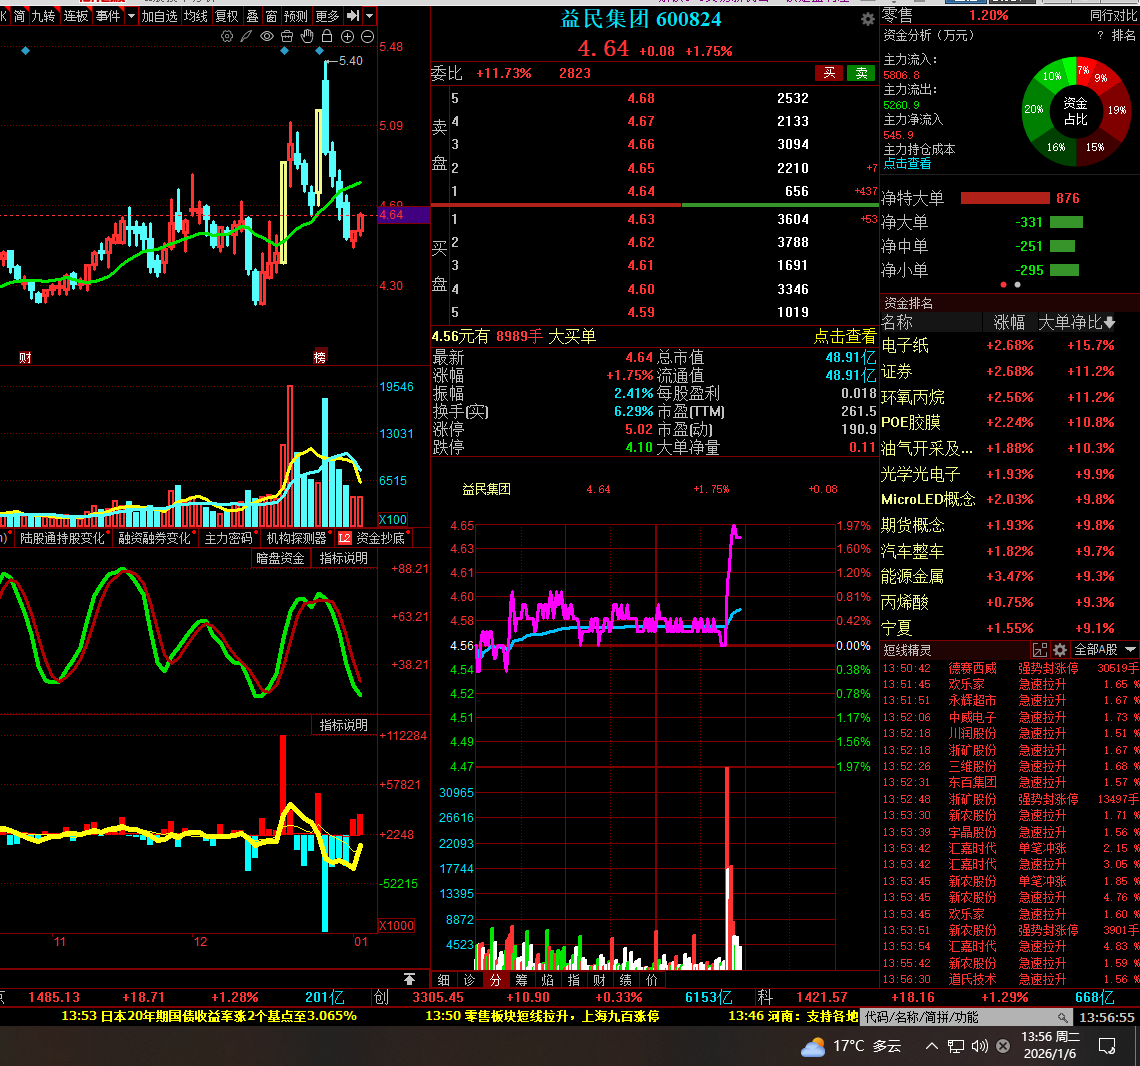Sort by 大单净比 column header
1140x1066 pixels.
click(x=1076, y=322)
